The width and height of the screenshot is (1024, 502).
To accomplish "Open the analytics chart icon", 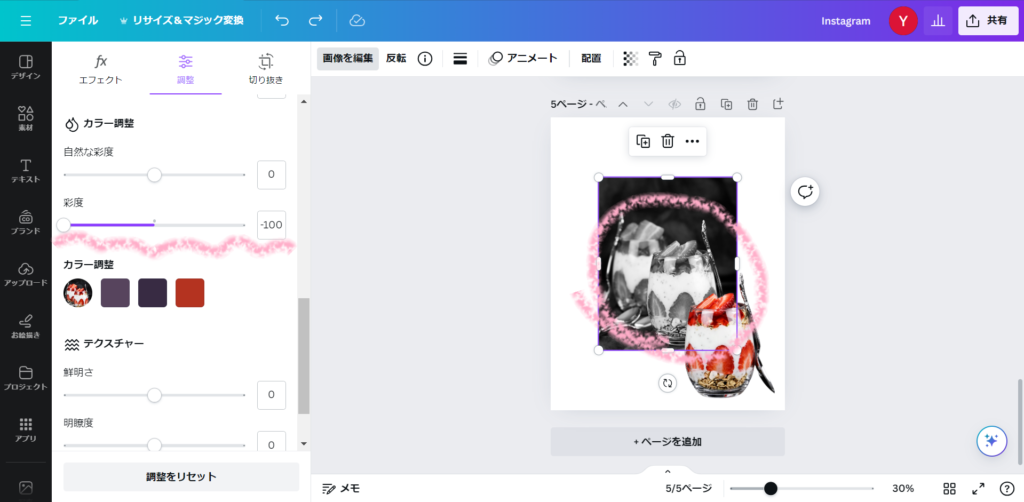I will [x=938, y=21].
